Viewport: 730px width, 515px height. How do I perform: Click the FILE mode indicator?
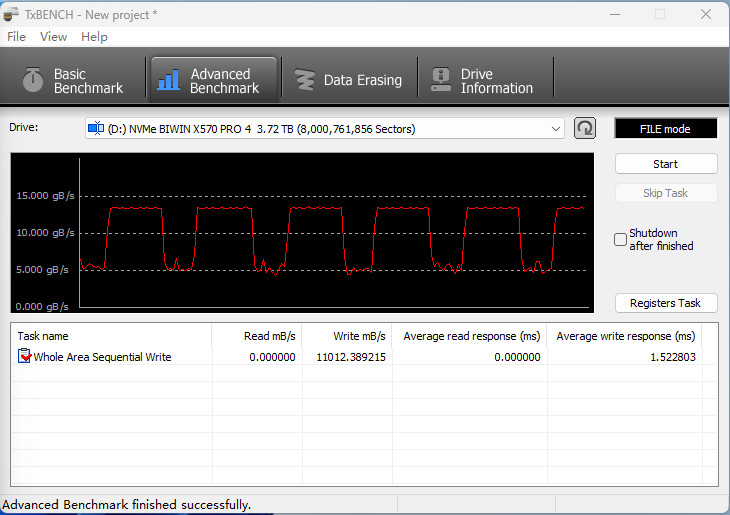(x=665, y=129)
